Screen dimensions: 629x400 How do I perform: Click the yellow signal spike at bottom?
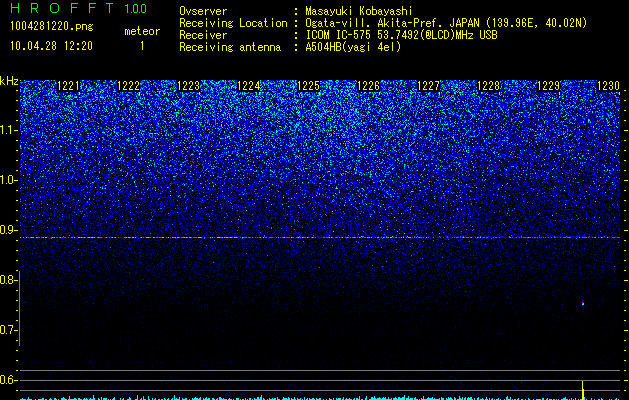582,390
